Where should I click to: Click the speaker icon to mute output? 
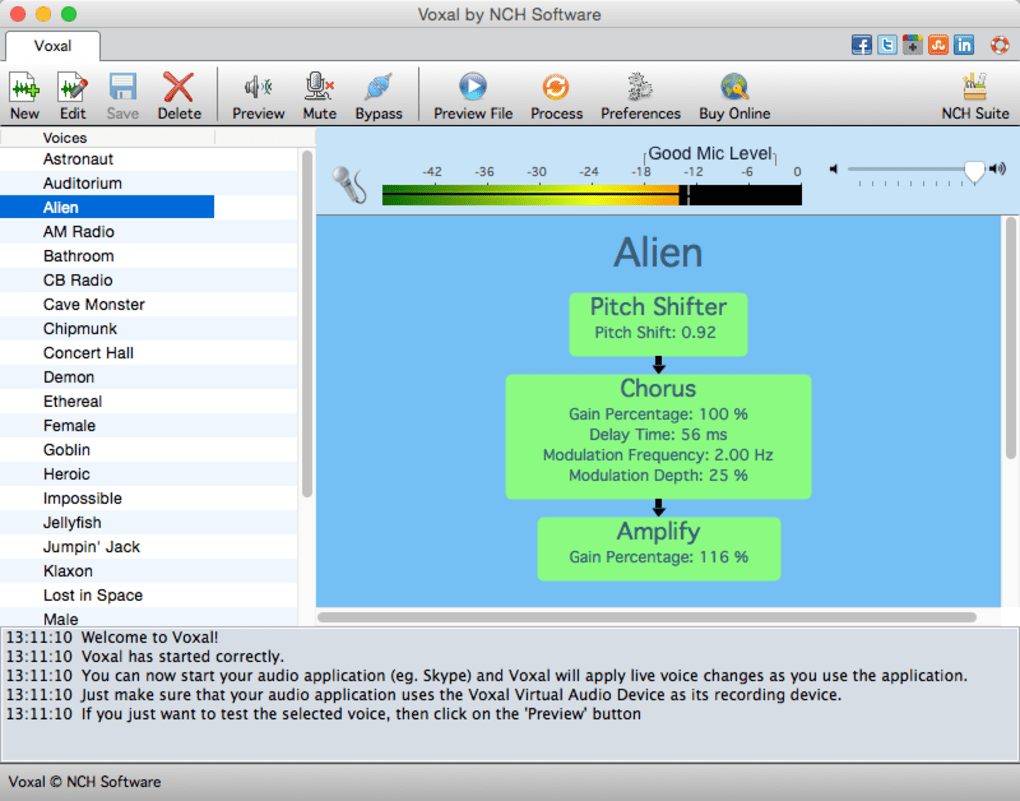[834, 170]
